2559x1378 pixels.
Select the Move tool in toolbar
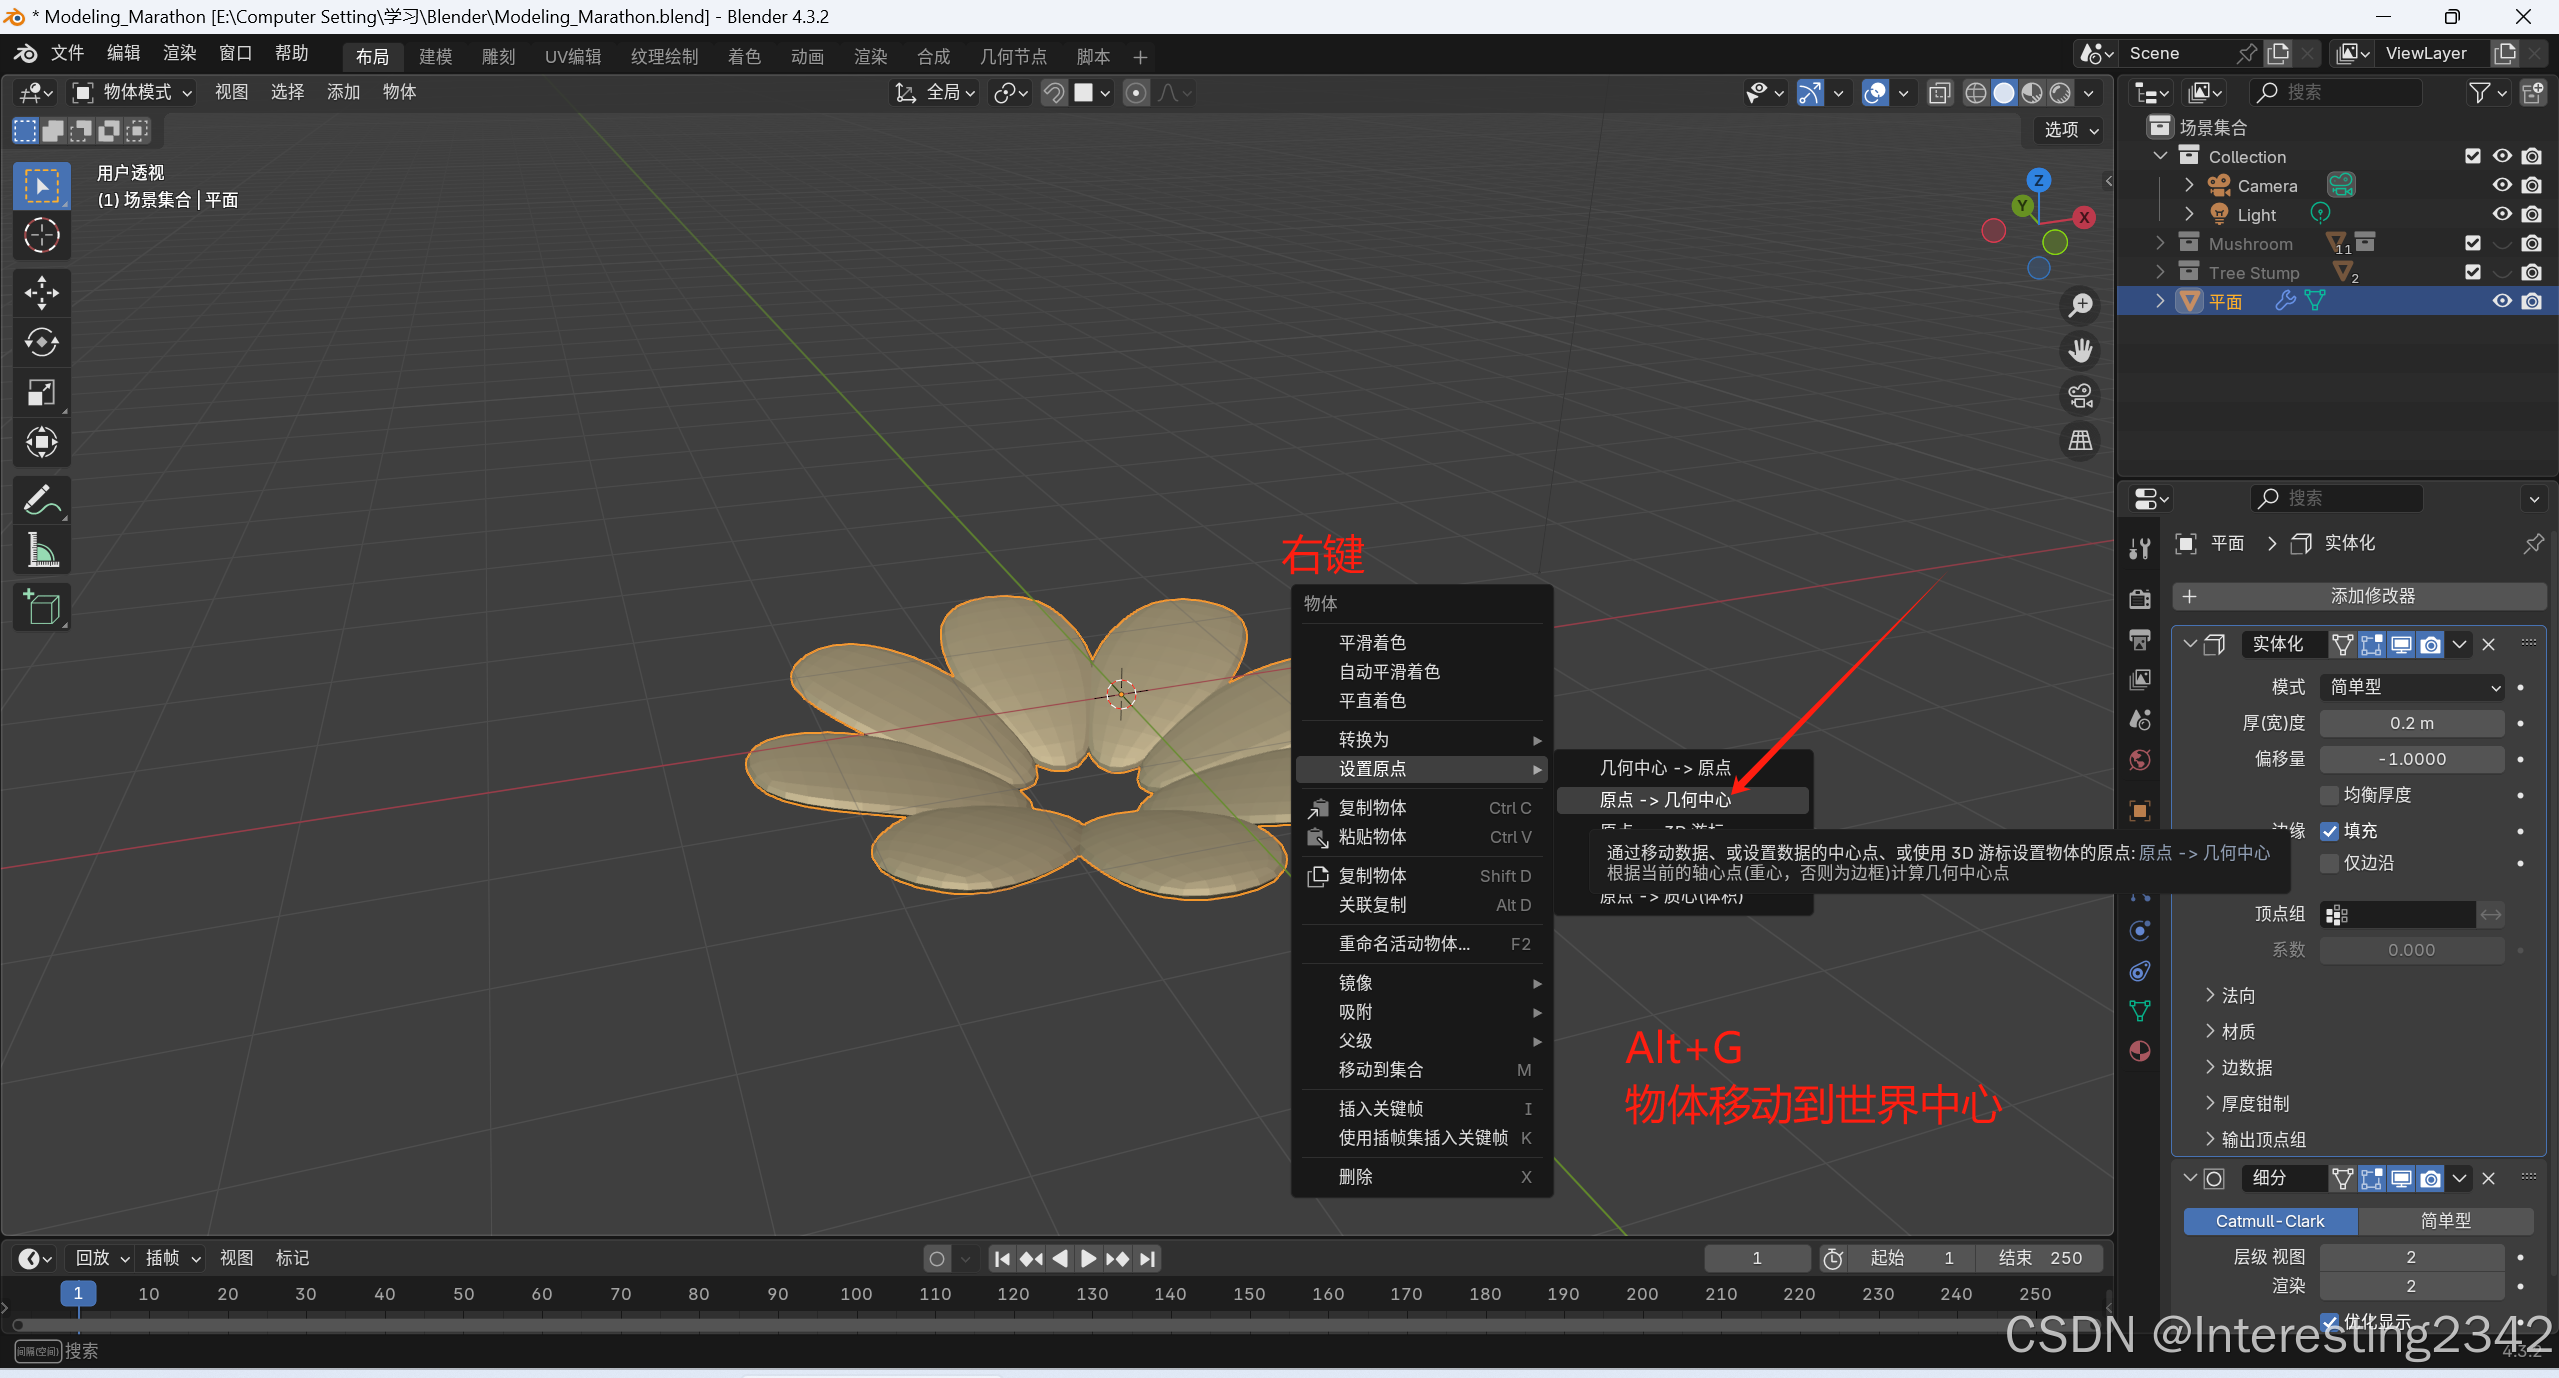click(41, 293)
